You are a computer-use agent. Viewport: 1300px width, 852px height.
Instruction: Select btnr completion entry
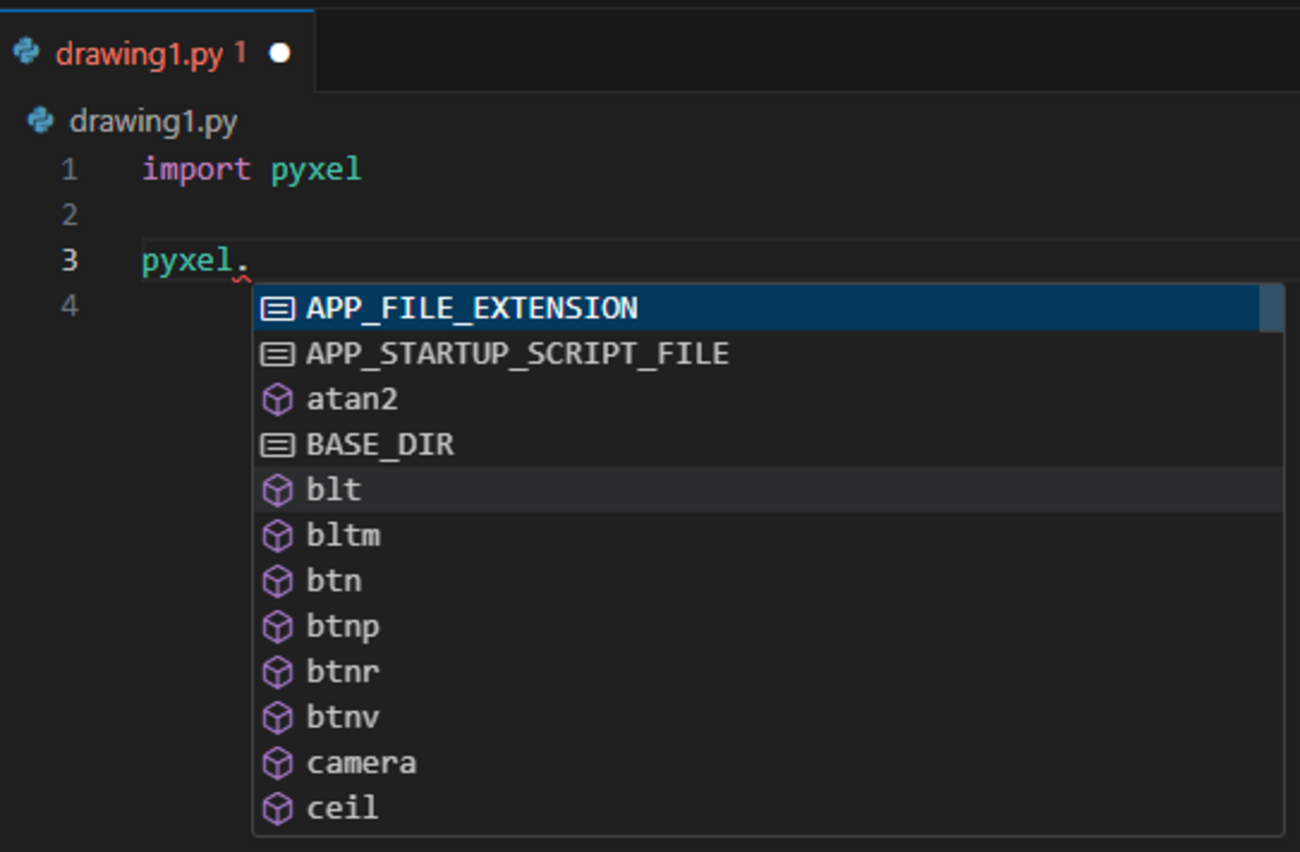(x=343, y=672)
